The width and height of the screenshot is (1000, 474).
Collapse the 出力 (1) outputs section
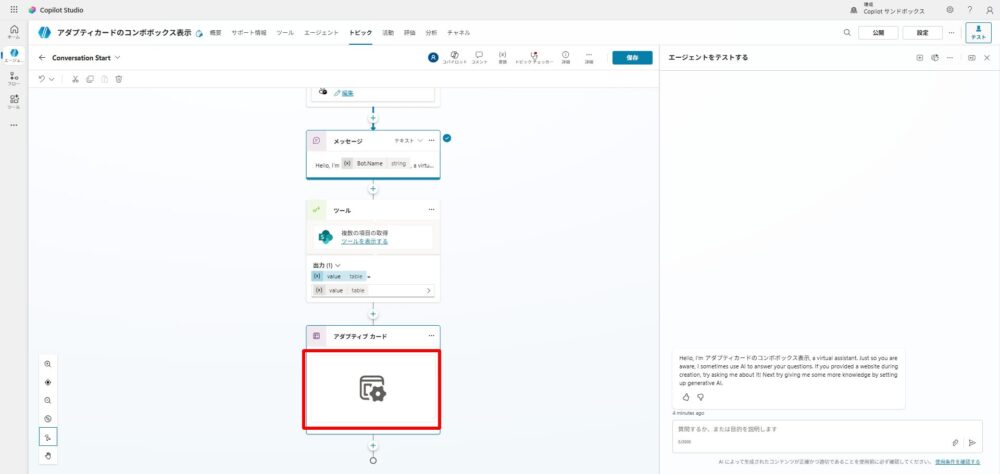click(x=337, y=265)
